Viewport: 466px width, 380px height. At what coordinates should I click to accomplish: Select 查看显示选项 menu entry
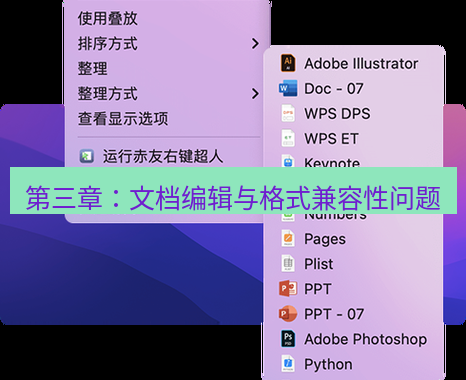click(x=123, y=119)
